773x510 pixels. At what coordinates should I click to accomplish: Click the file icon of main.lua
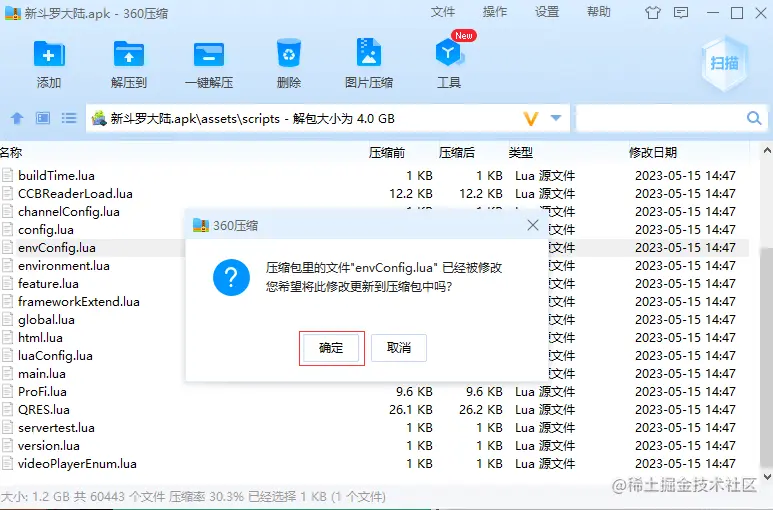point(7,374)
